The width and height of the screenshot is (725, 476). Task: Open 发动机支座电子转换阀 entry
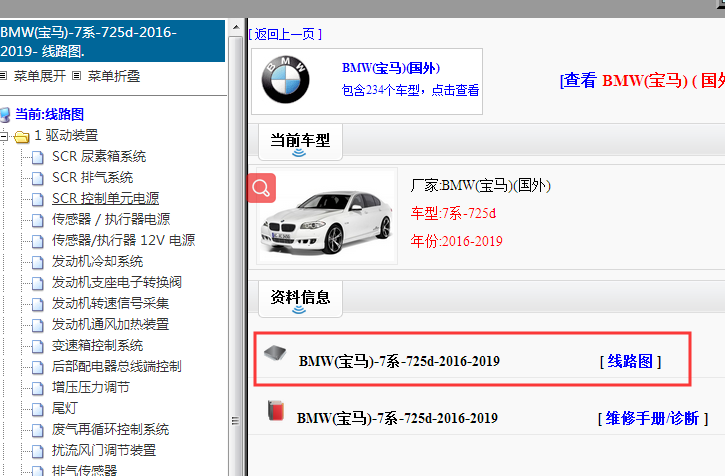tap(117, 282)
